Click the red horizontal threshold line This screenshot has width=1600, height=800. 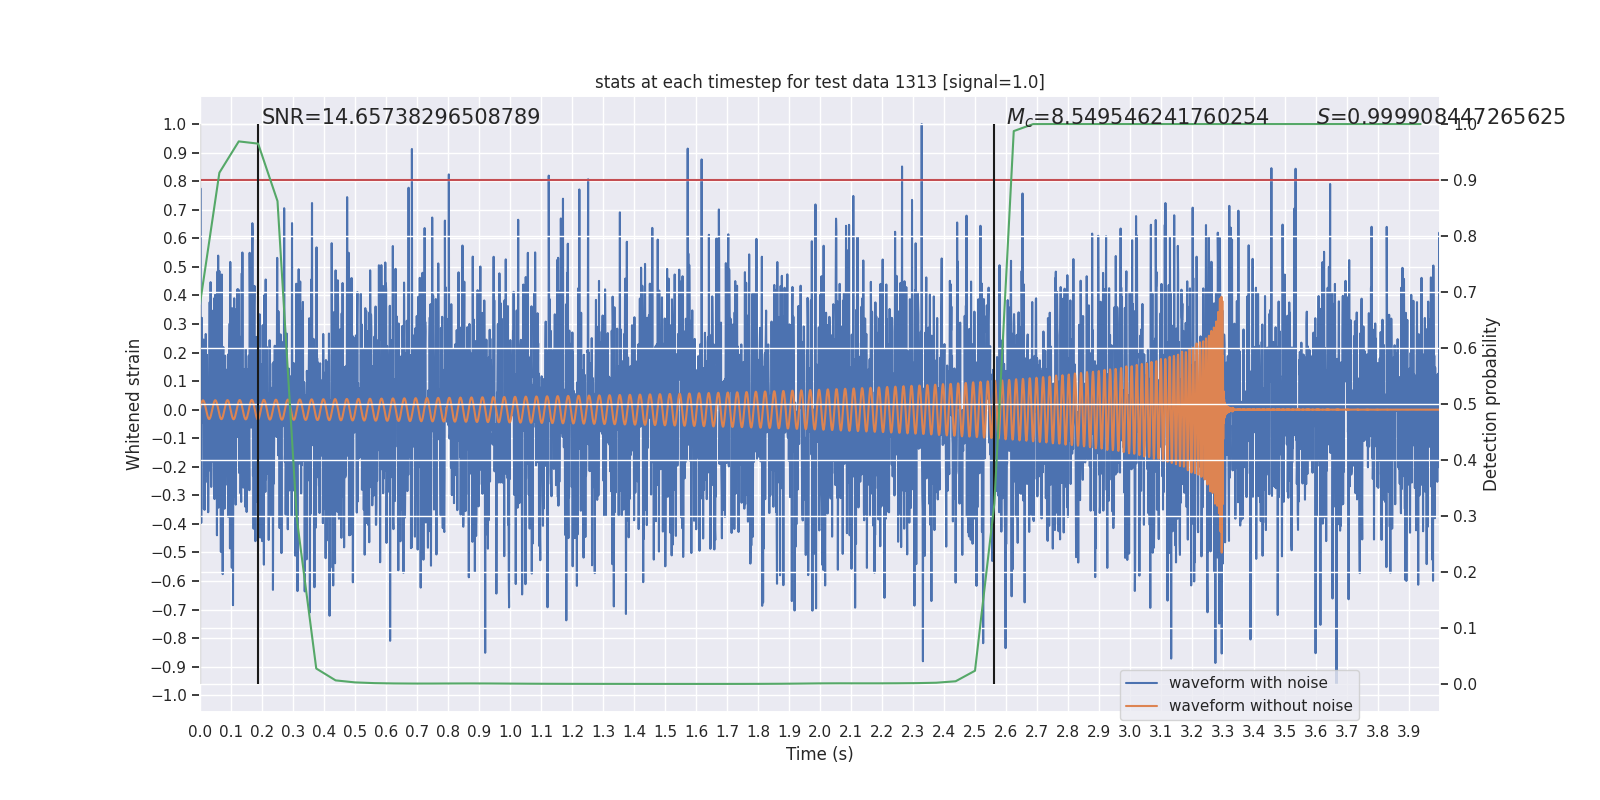(x=700, y=181)
